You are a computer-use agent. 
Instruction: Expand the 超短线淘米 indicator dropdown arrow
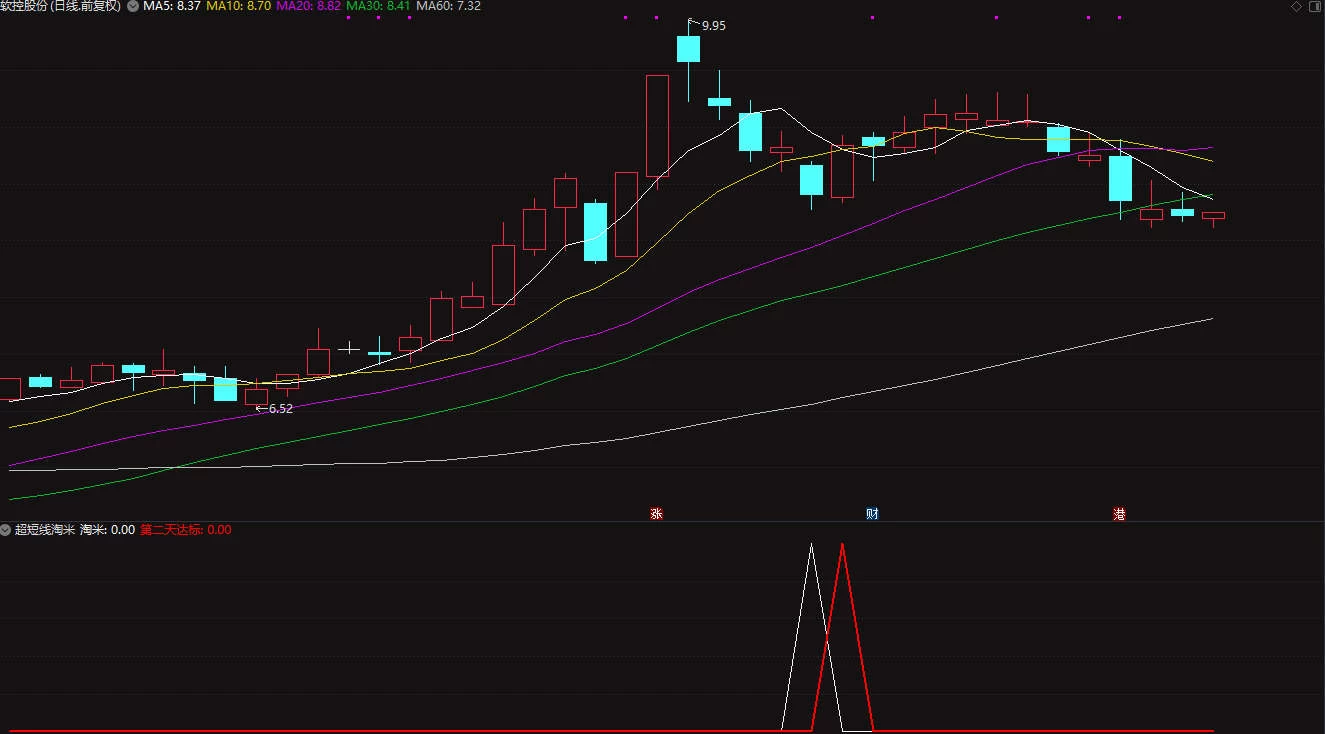[x=6, y=530]
